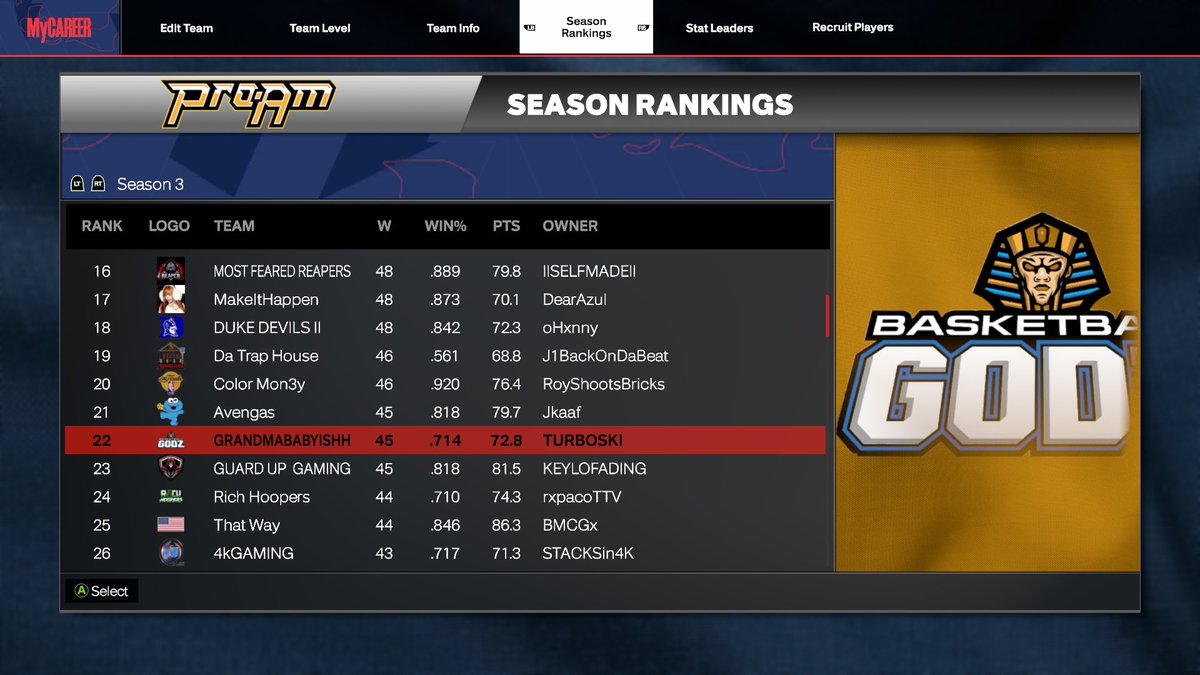Click the Basketball Godz team banner image
The width and height of the screenshot is (1200, 675).
987,352
